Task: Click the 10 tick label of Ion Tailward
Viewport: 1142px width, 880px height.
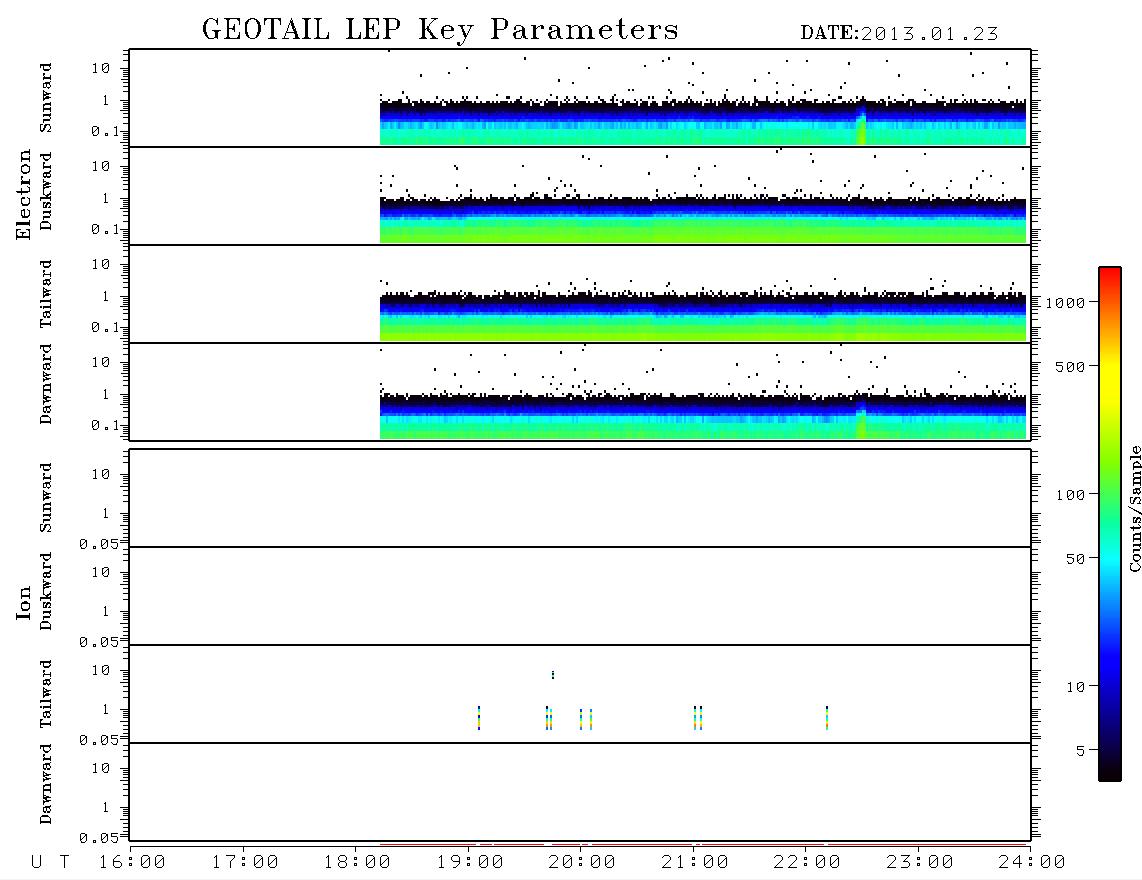Action: click(x=101, y=670)
